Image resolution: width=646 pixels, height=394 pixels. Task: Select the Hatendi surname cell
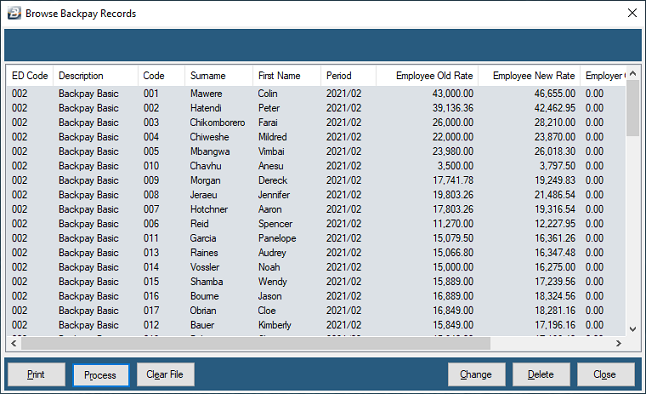[206, 108]
